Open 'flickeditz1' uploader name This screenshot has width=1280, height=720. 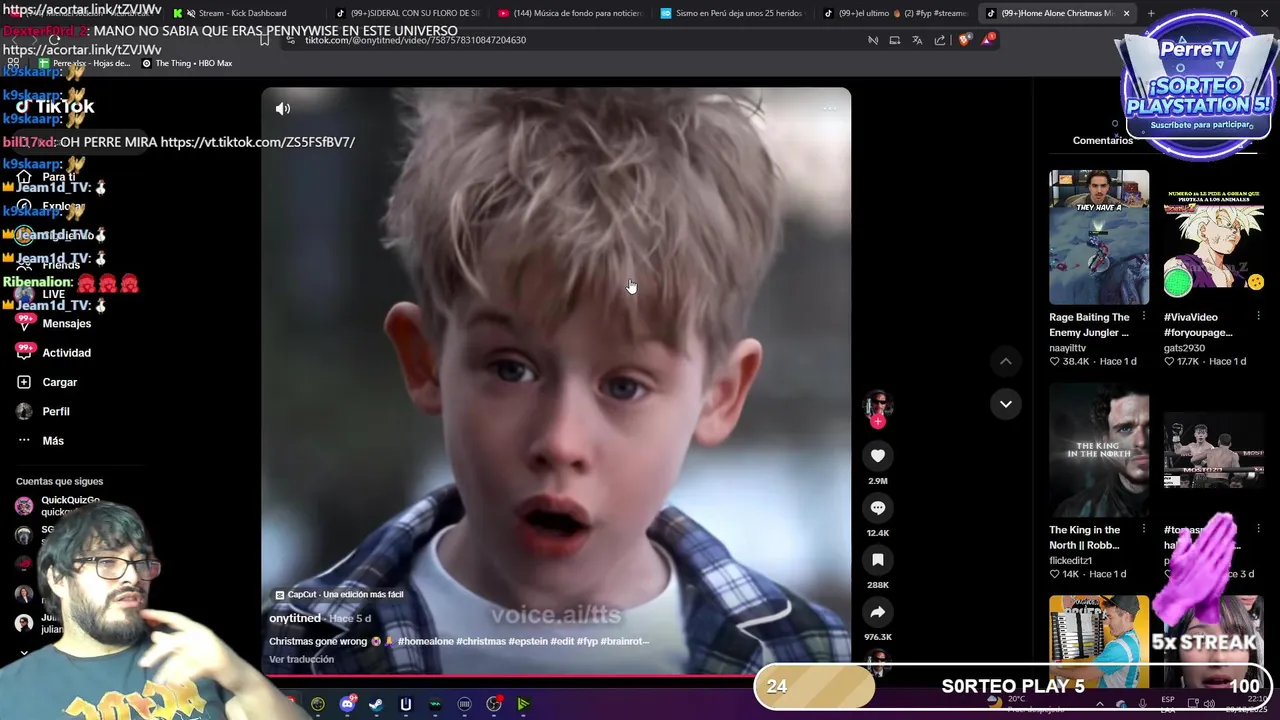pos(1070,561)
